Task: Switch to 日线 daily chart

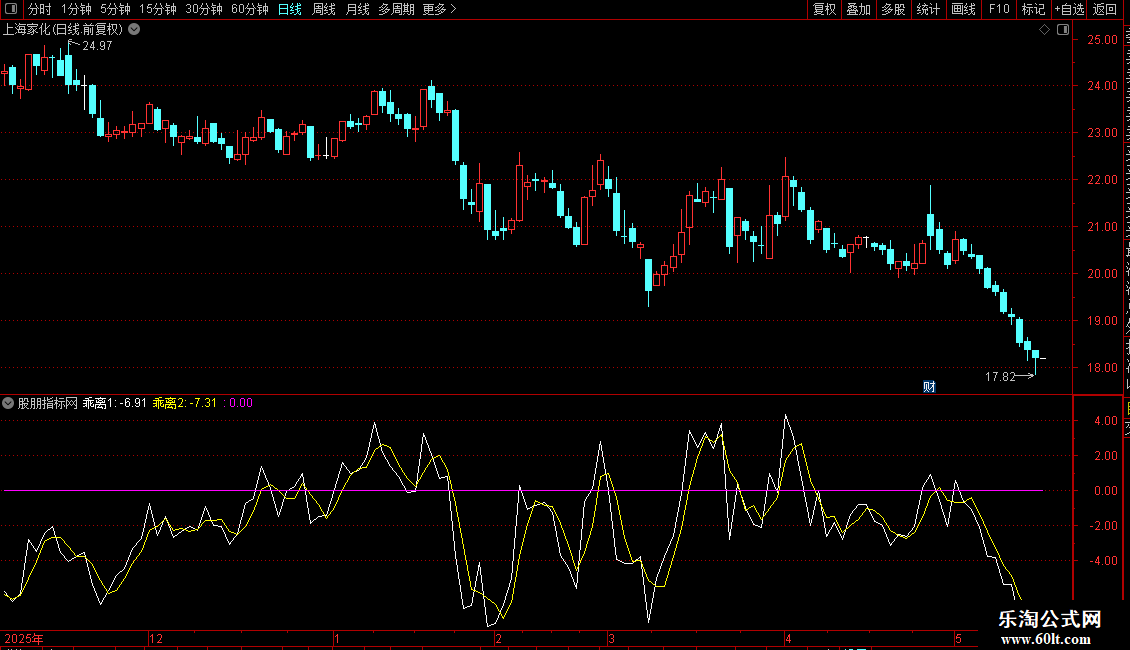Action: click(x=290, y=9)
